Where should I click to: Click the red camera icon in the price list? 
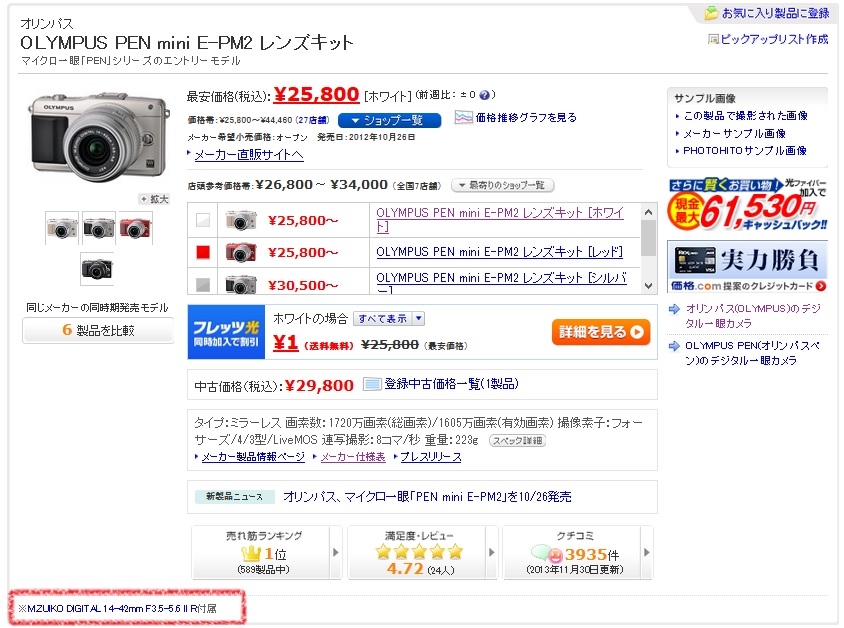pos(241,252)
